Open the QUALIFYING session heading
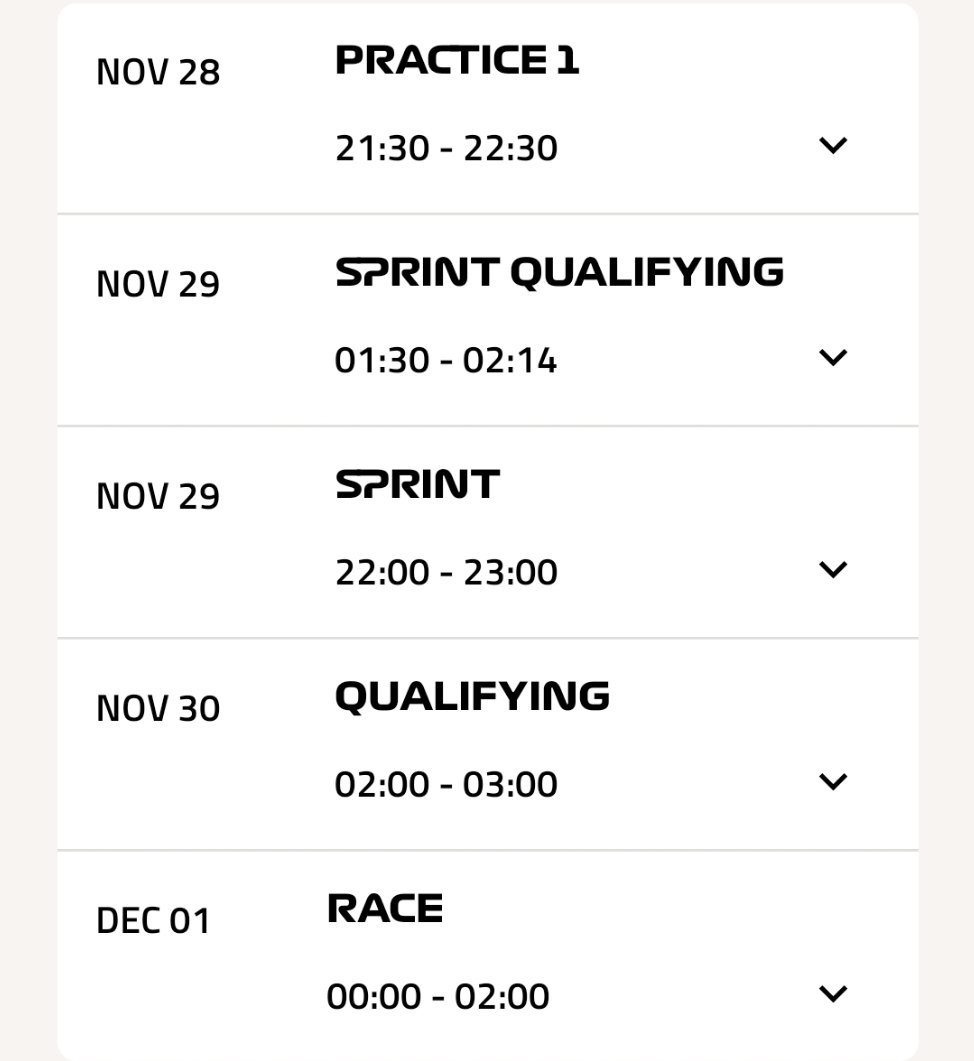 click(472, 697)
